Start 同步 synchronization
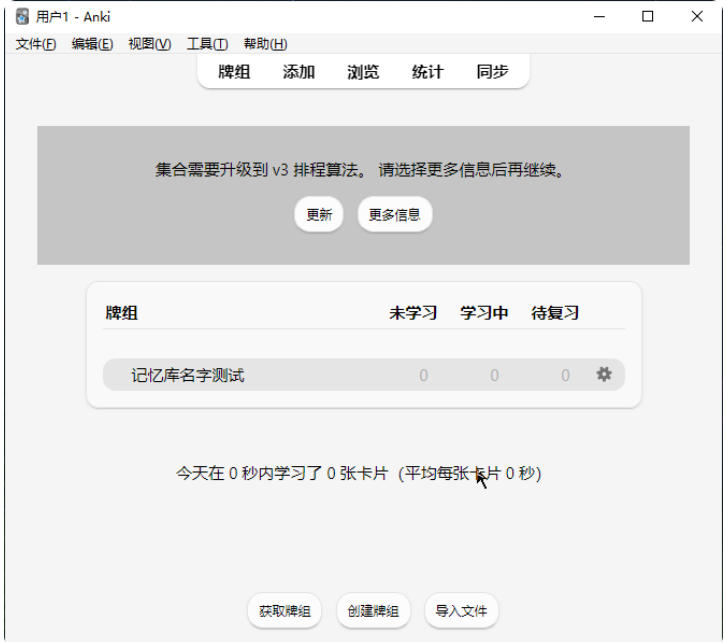 tap(492, 72)
